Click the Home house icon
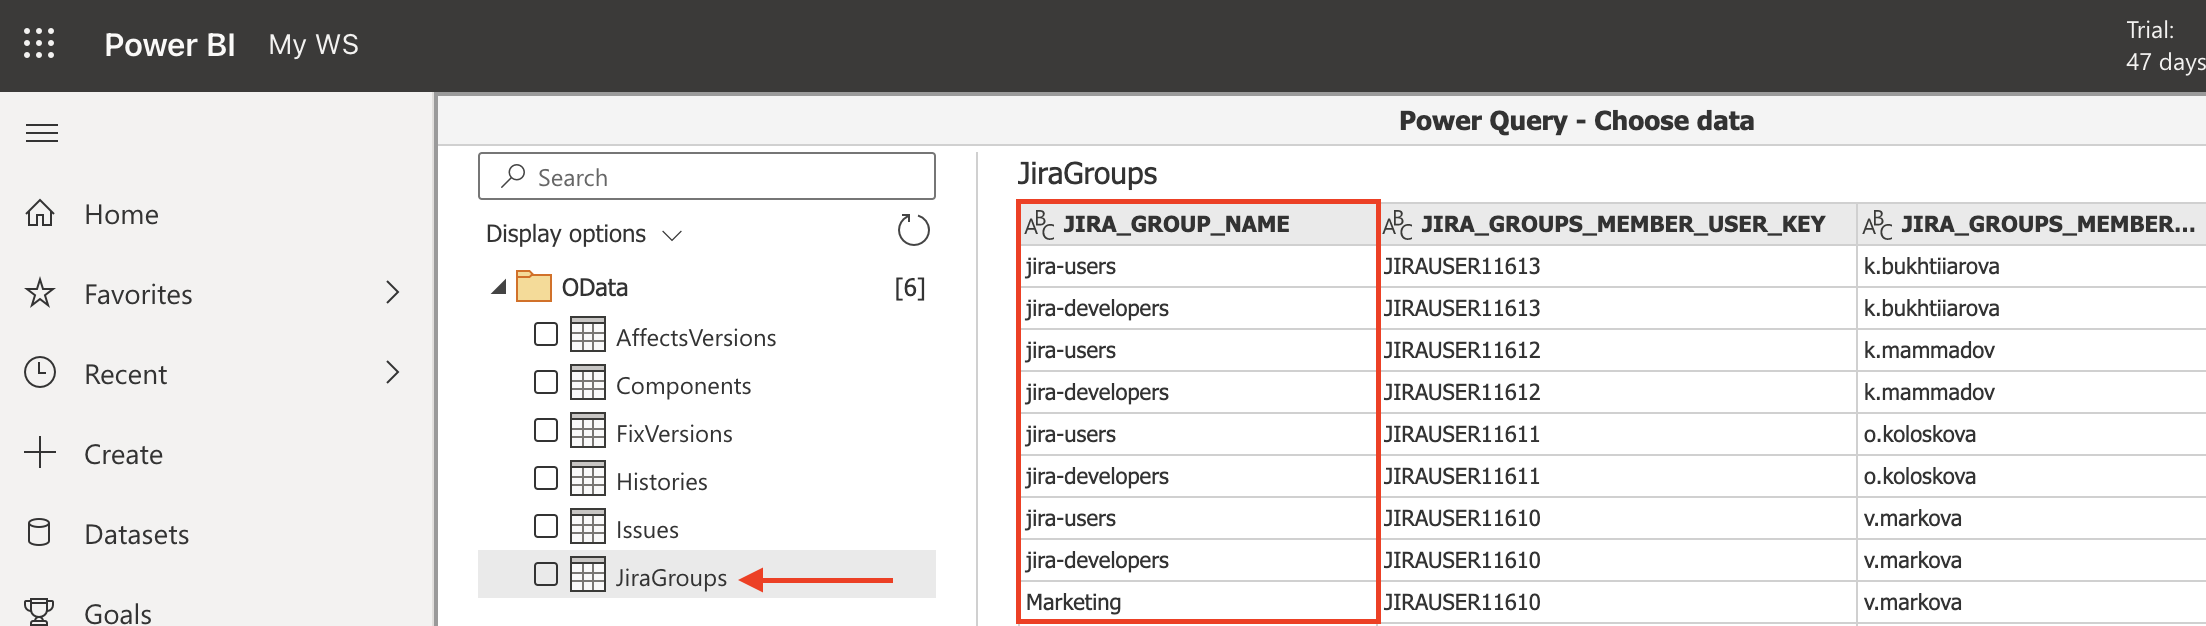Screen dimensions: 2206x626 (40, 213)
